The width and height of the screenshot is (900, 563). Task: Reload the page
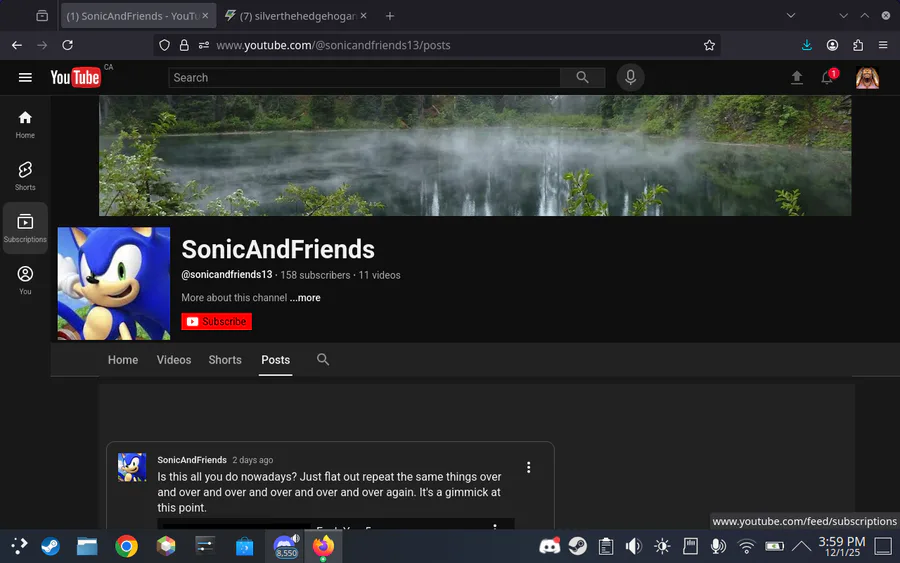[x=67, y=45]
